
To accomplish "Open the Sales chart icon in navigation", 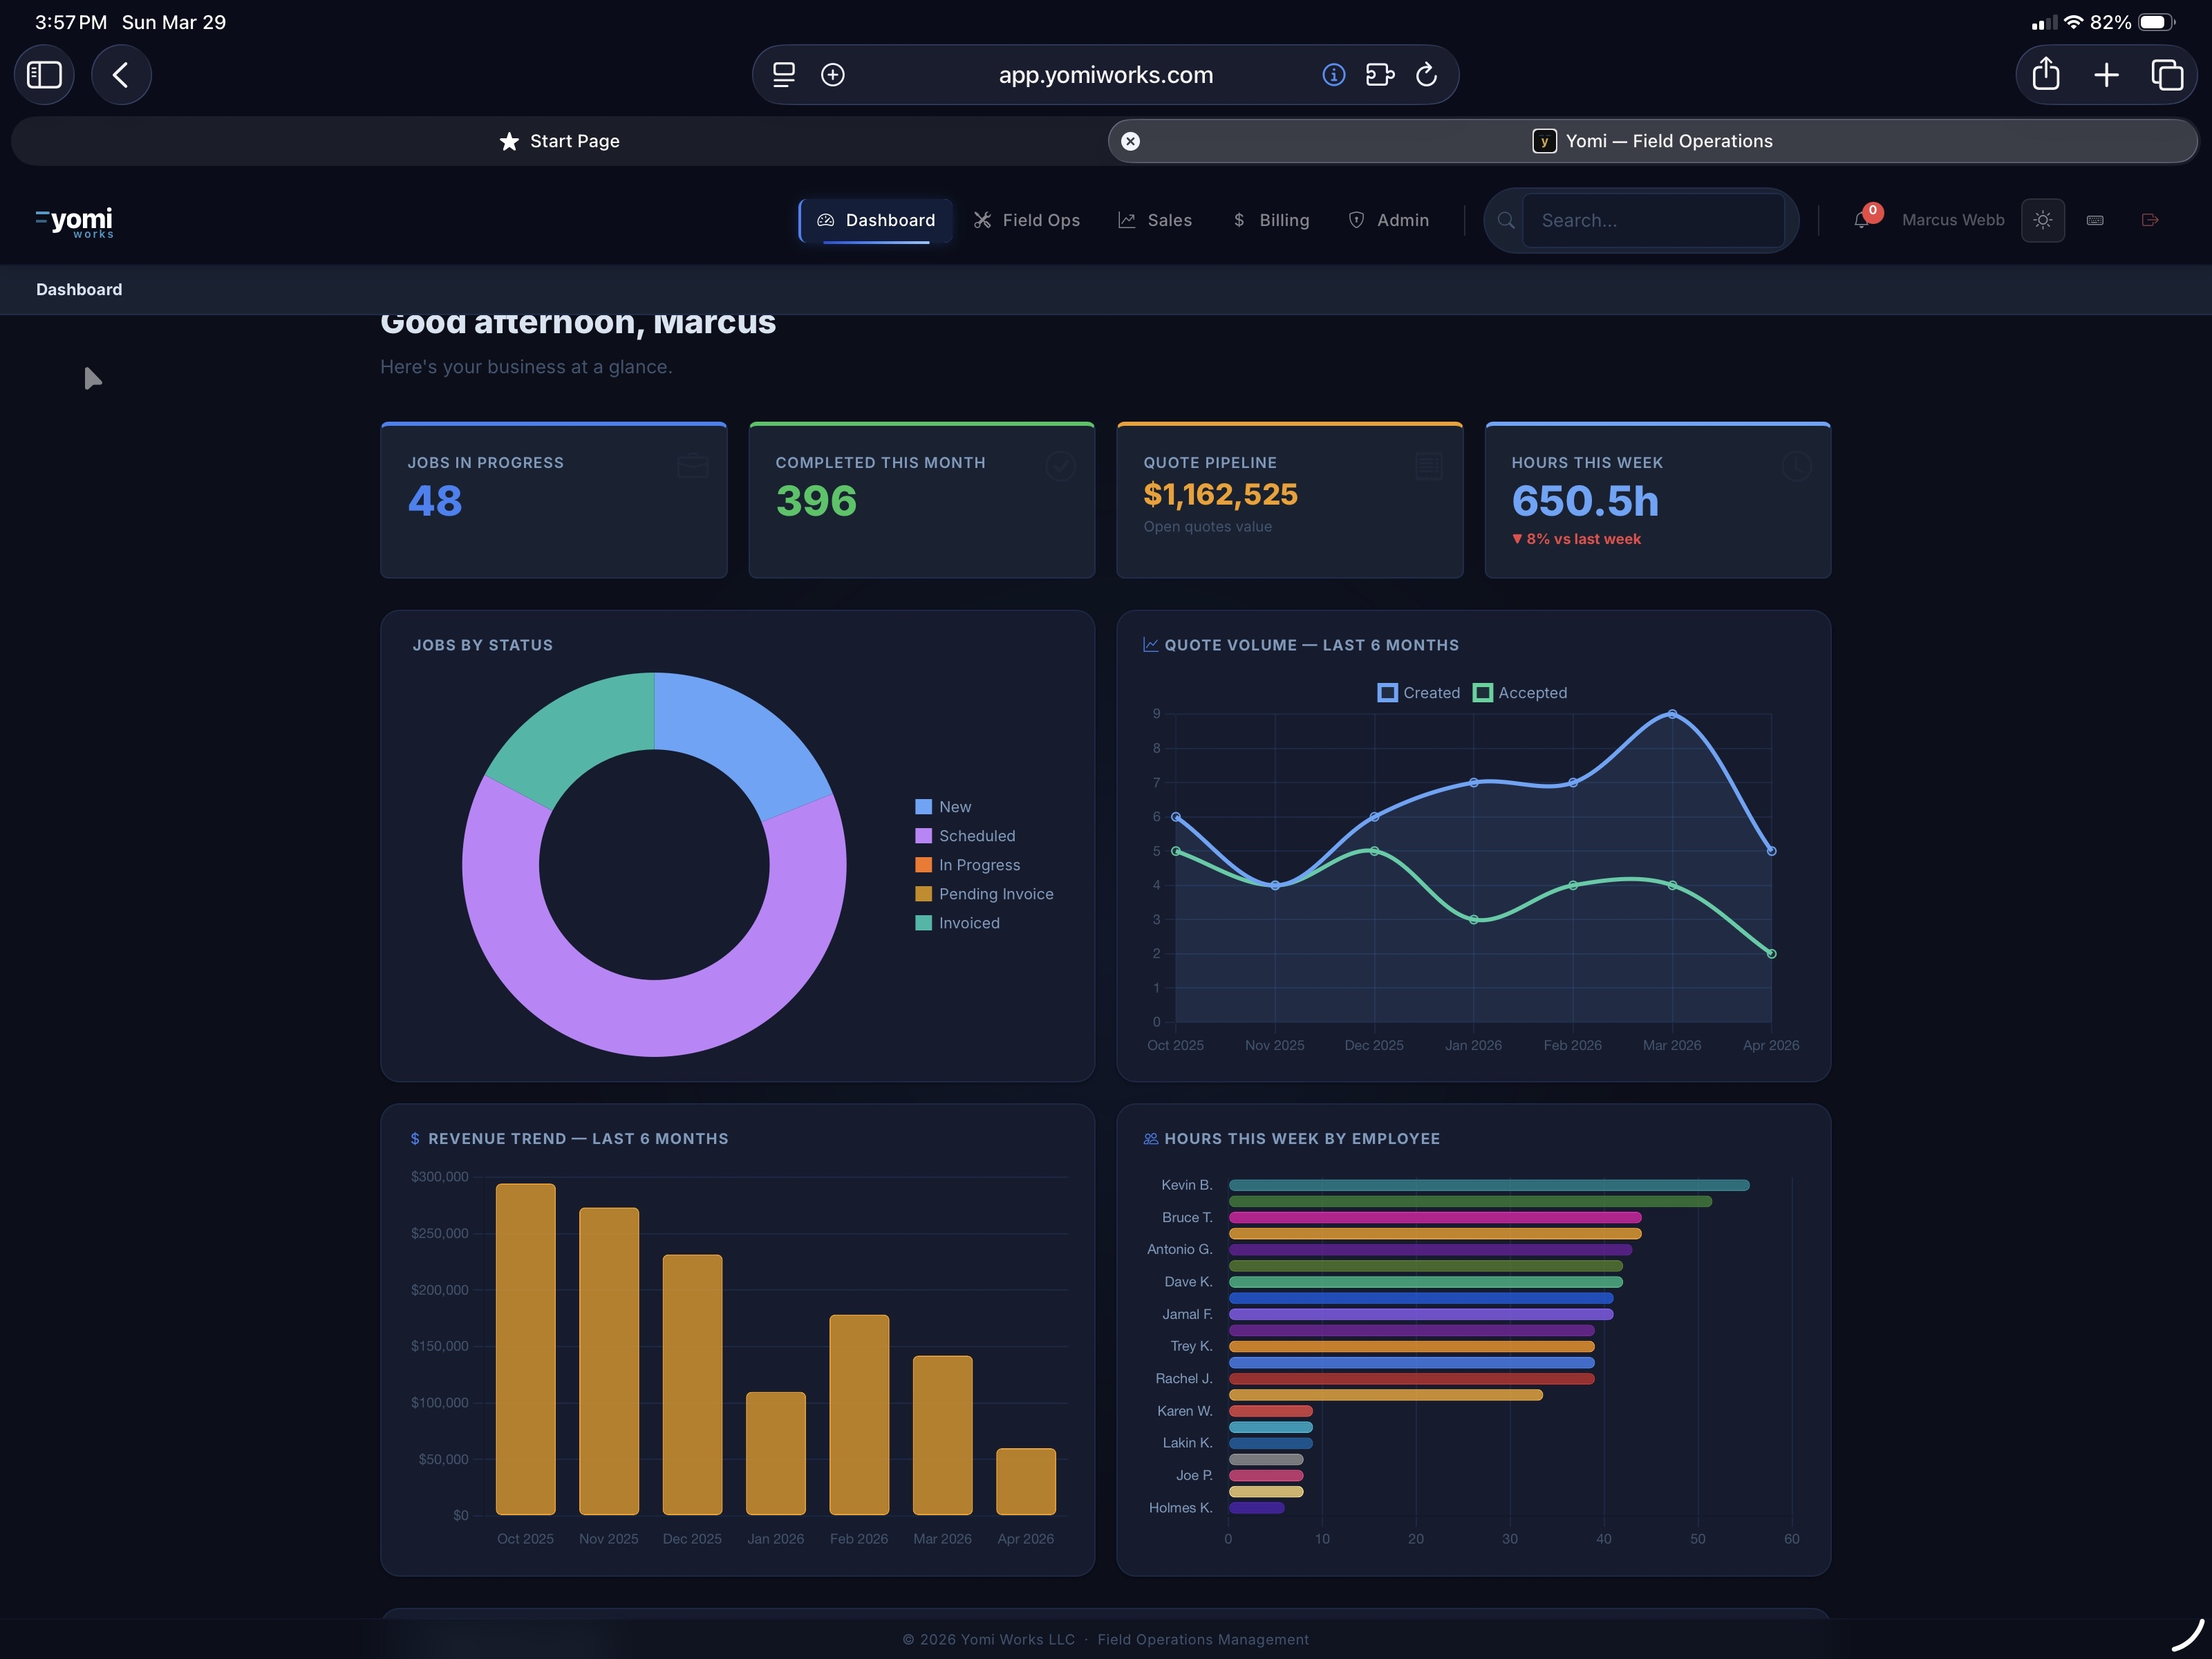I will 1128,220.
